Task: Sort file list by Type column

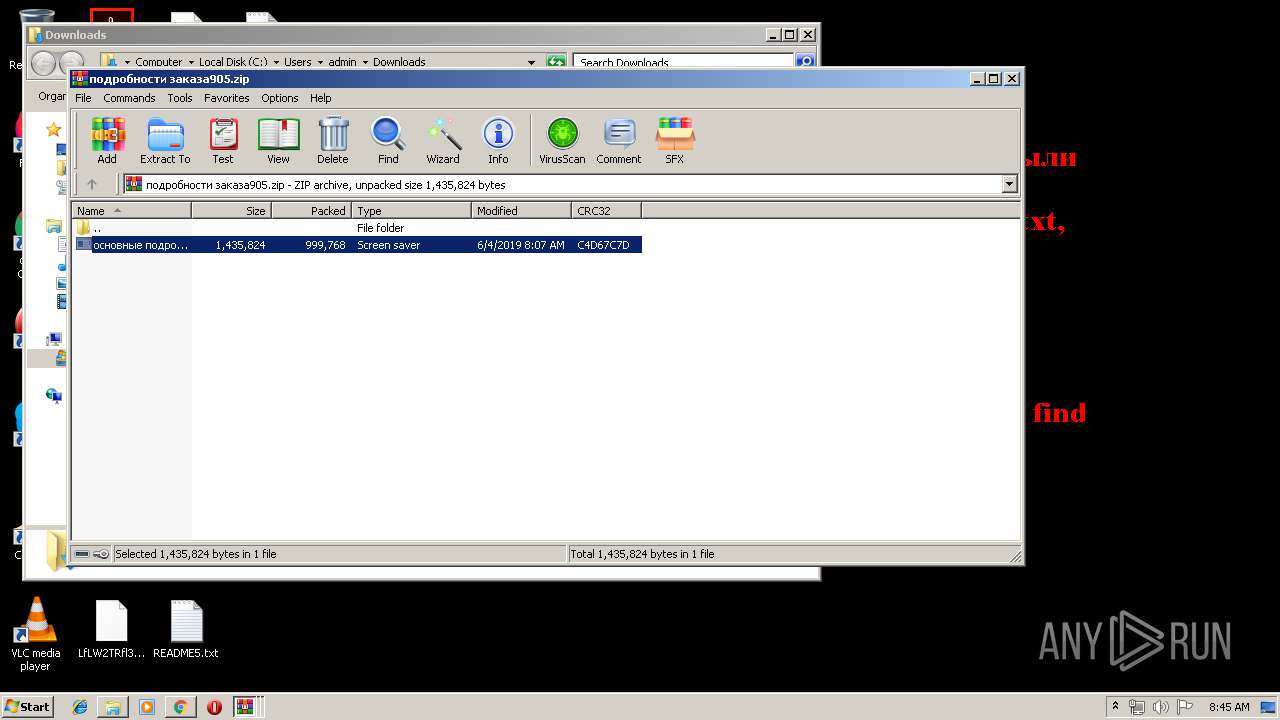Action: pos(411,210)
